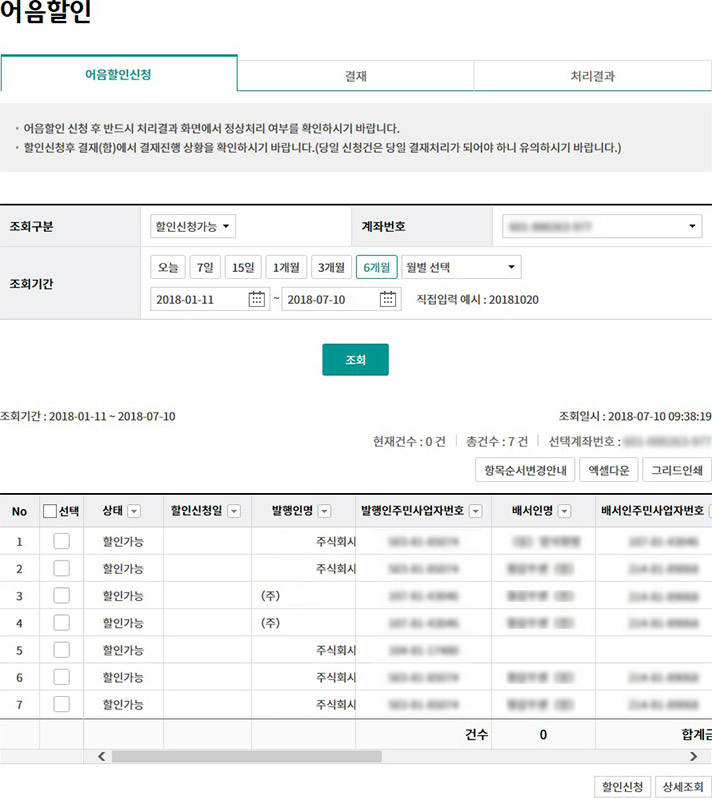Click filter arrow on 발행인주민사업자번호 column

click(x=476, y=512)
